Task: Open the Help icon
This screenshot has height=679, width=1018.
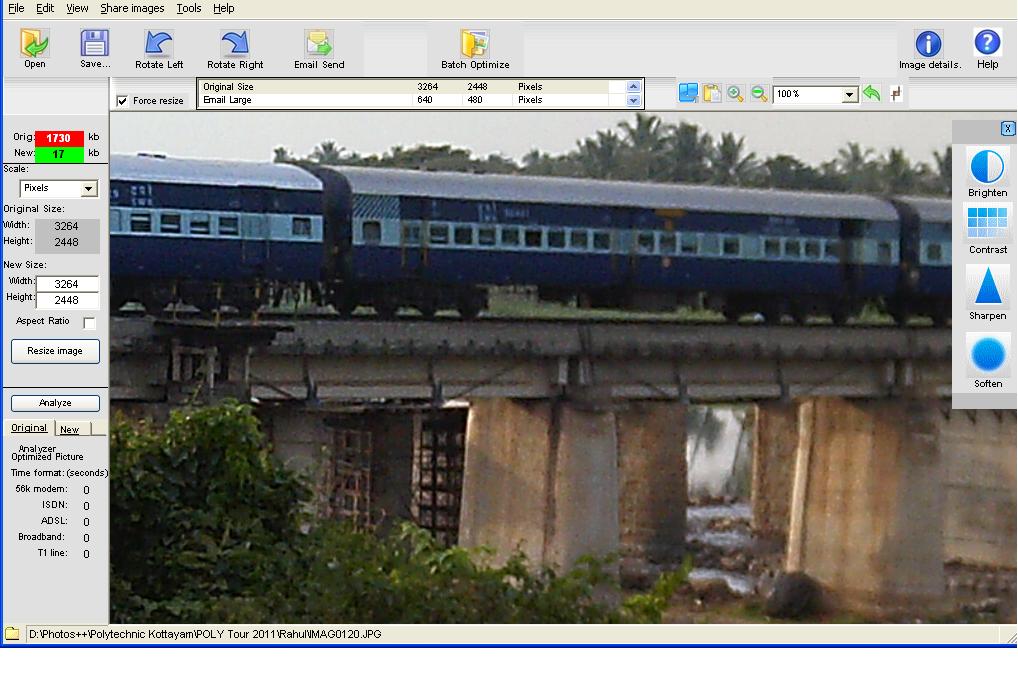Action: point(987,43)
